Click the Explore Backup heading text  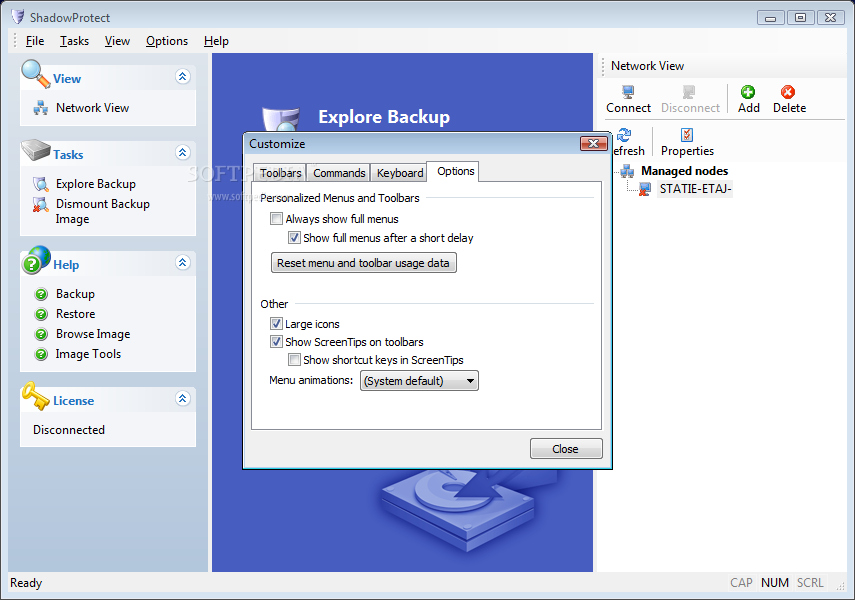pos(384,117)
